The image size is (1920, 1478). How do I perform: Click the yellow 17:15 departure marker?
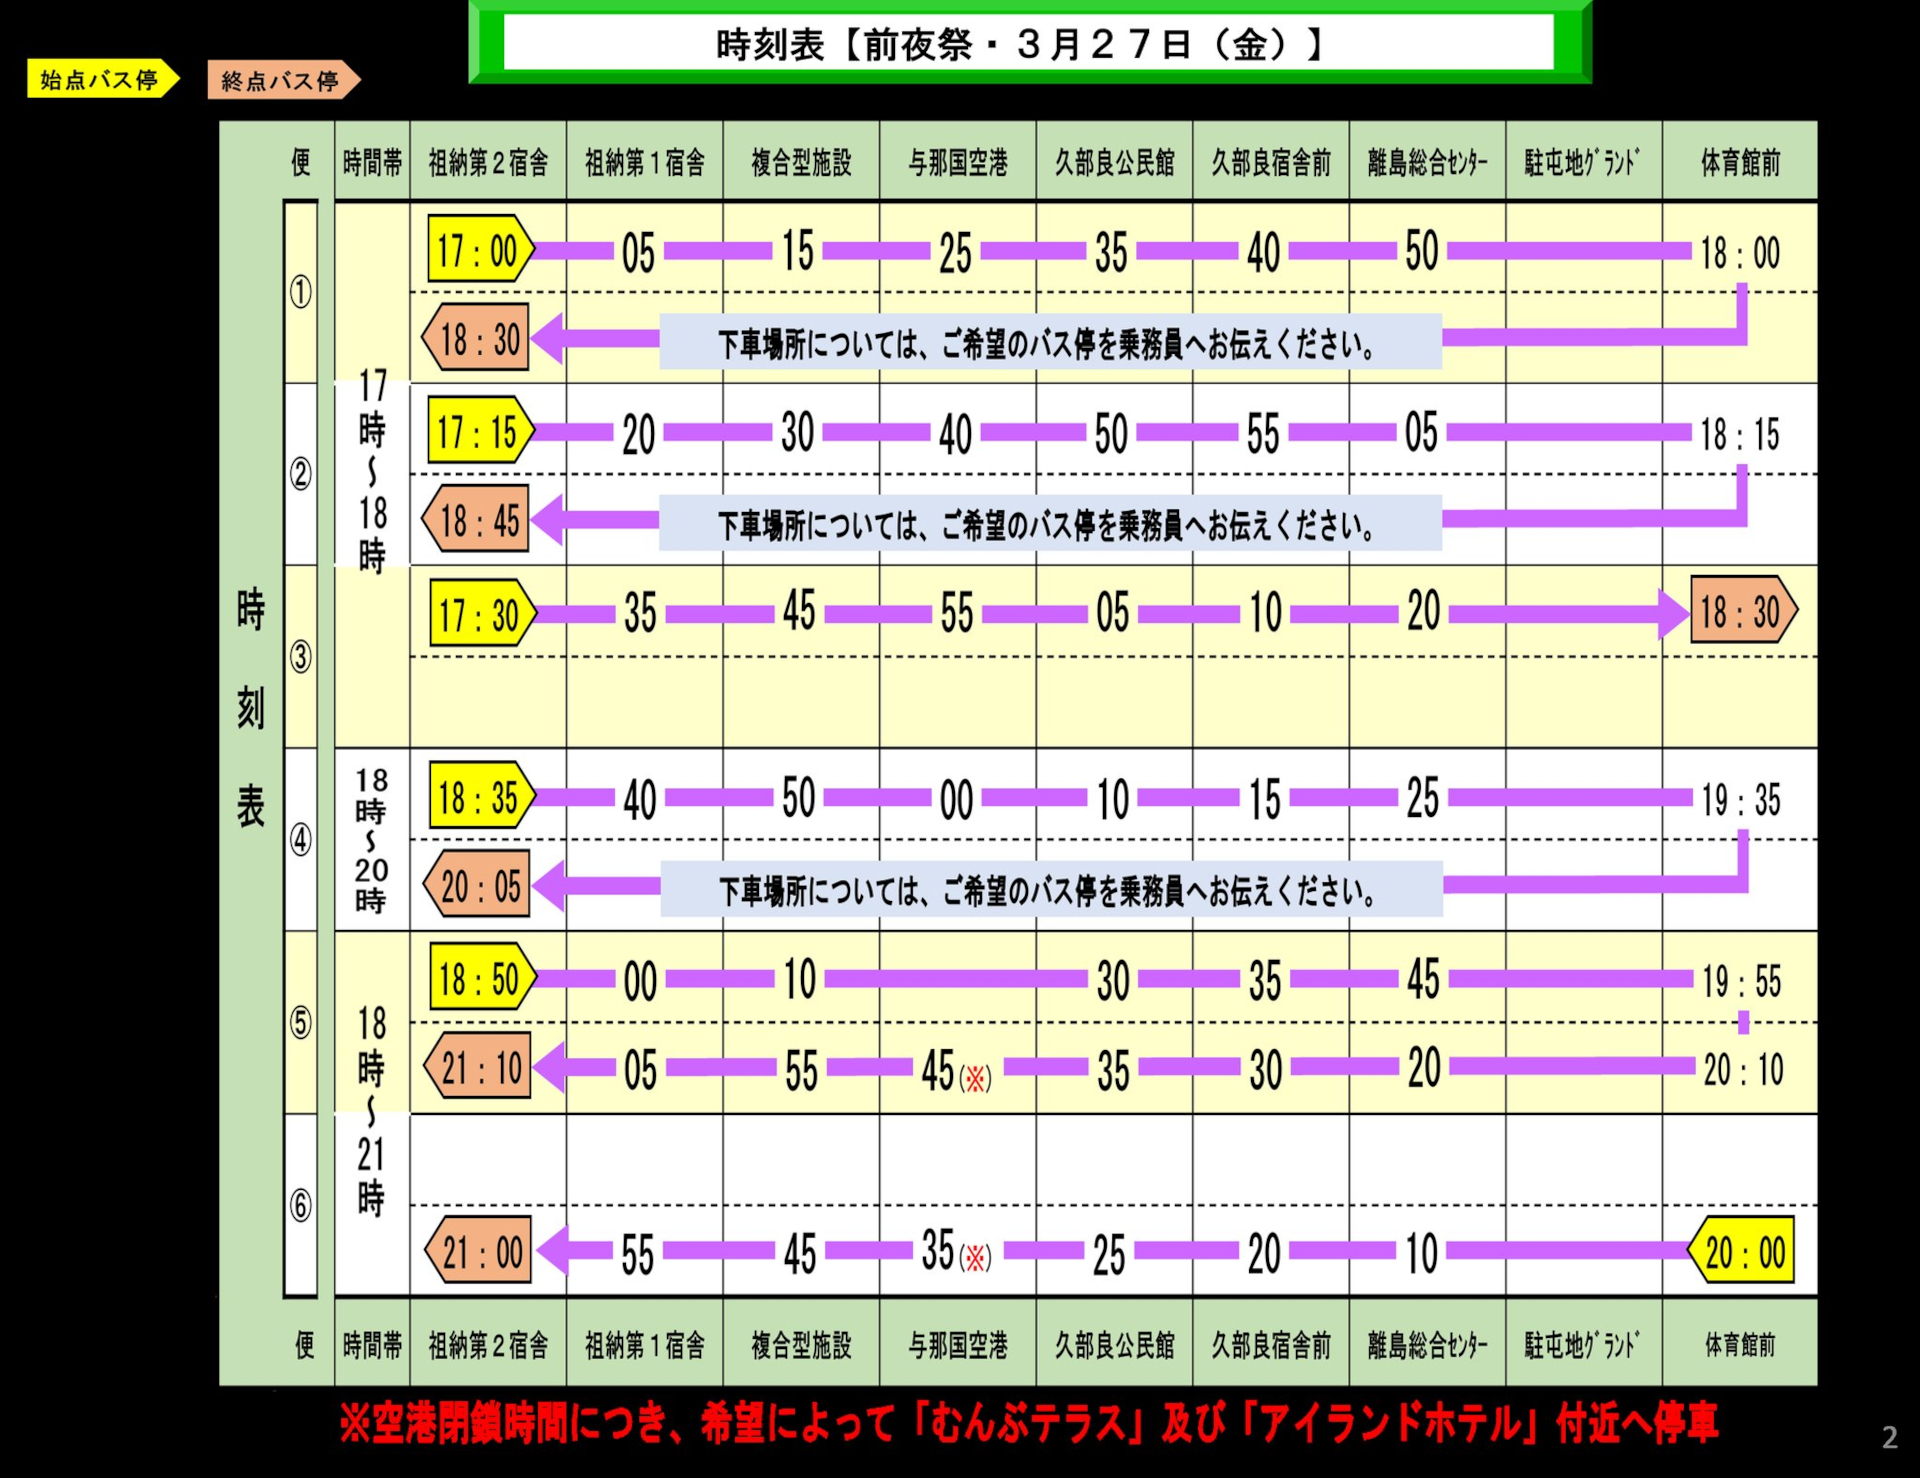(x=479, y=432)
